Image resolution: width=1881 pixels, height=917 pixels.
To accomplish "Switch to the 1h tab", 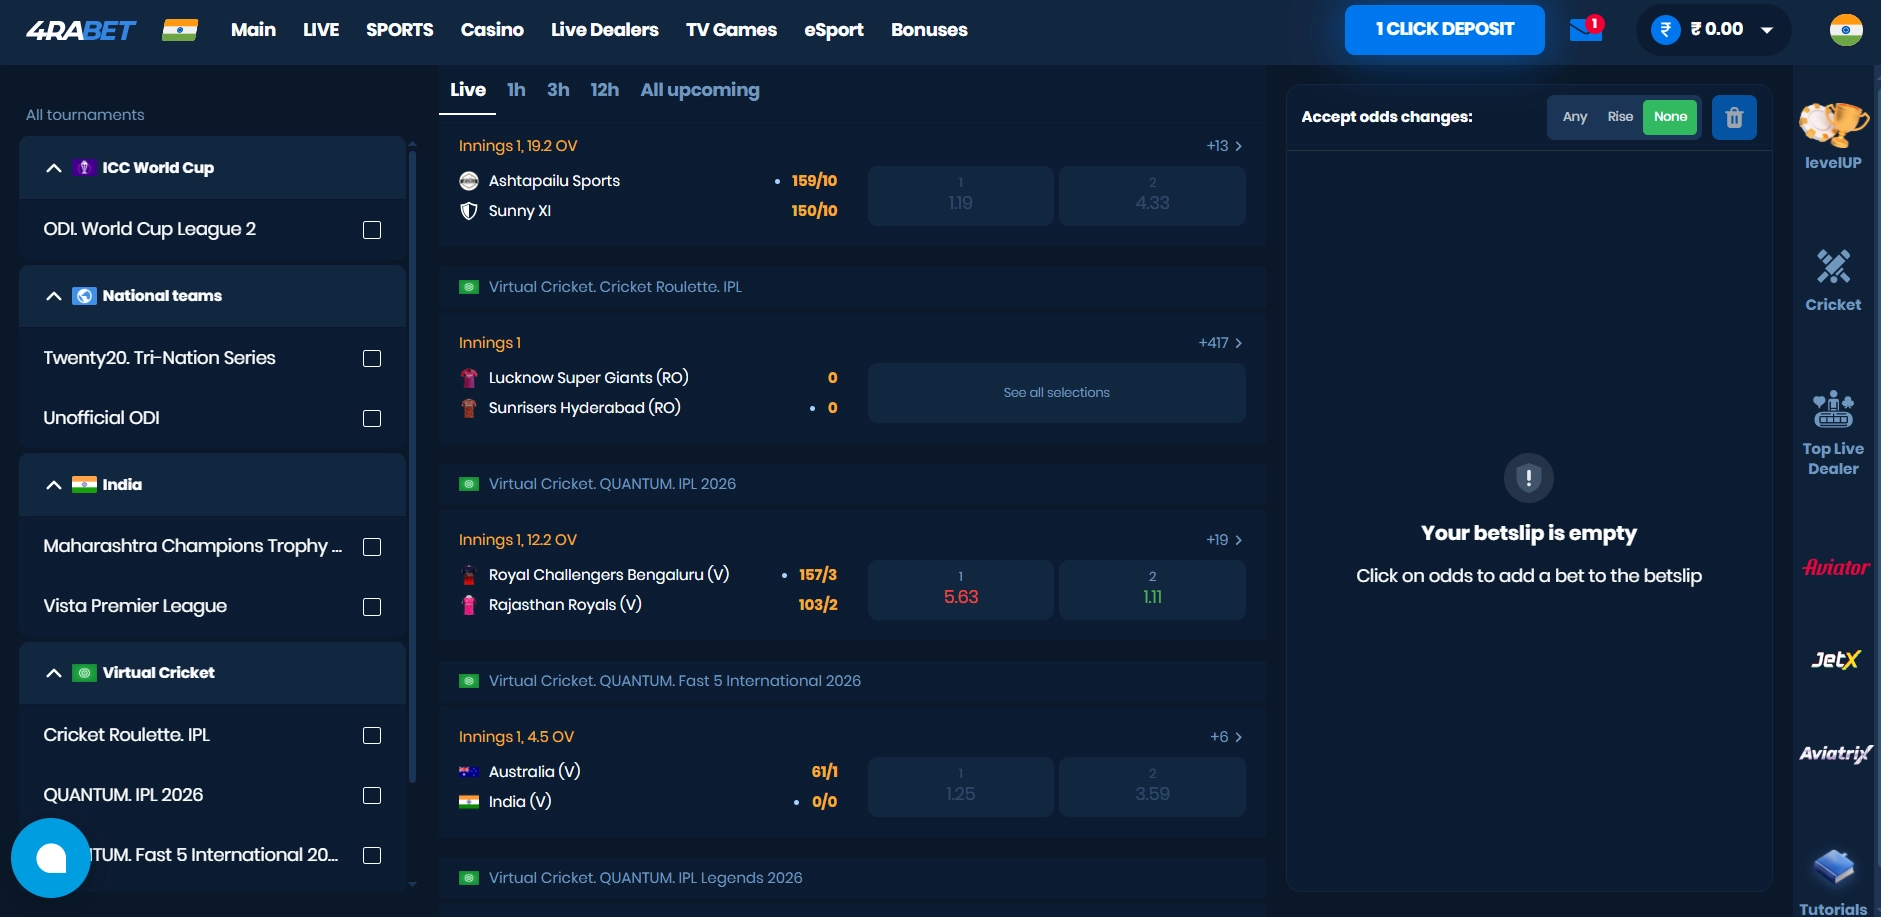I will tap(516, 90).
